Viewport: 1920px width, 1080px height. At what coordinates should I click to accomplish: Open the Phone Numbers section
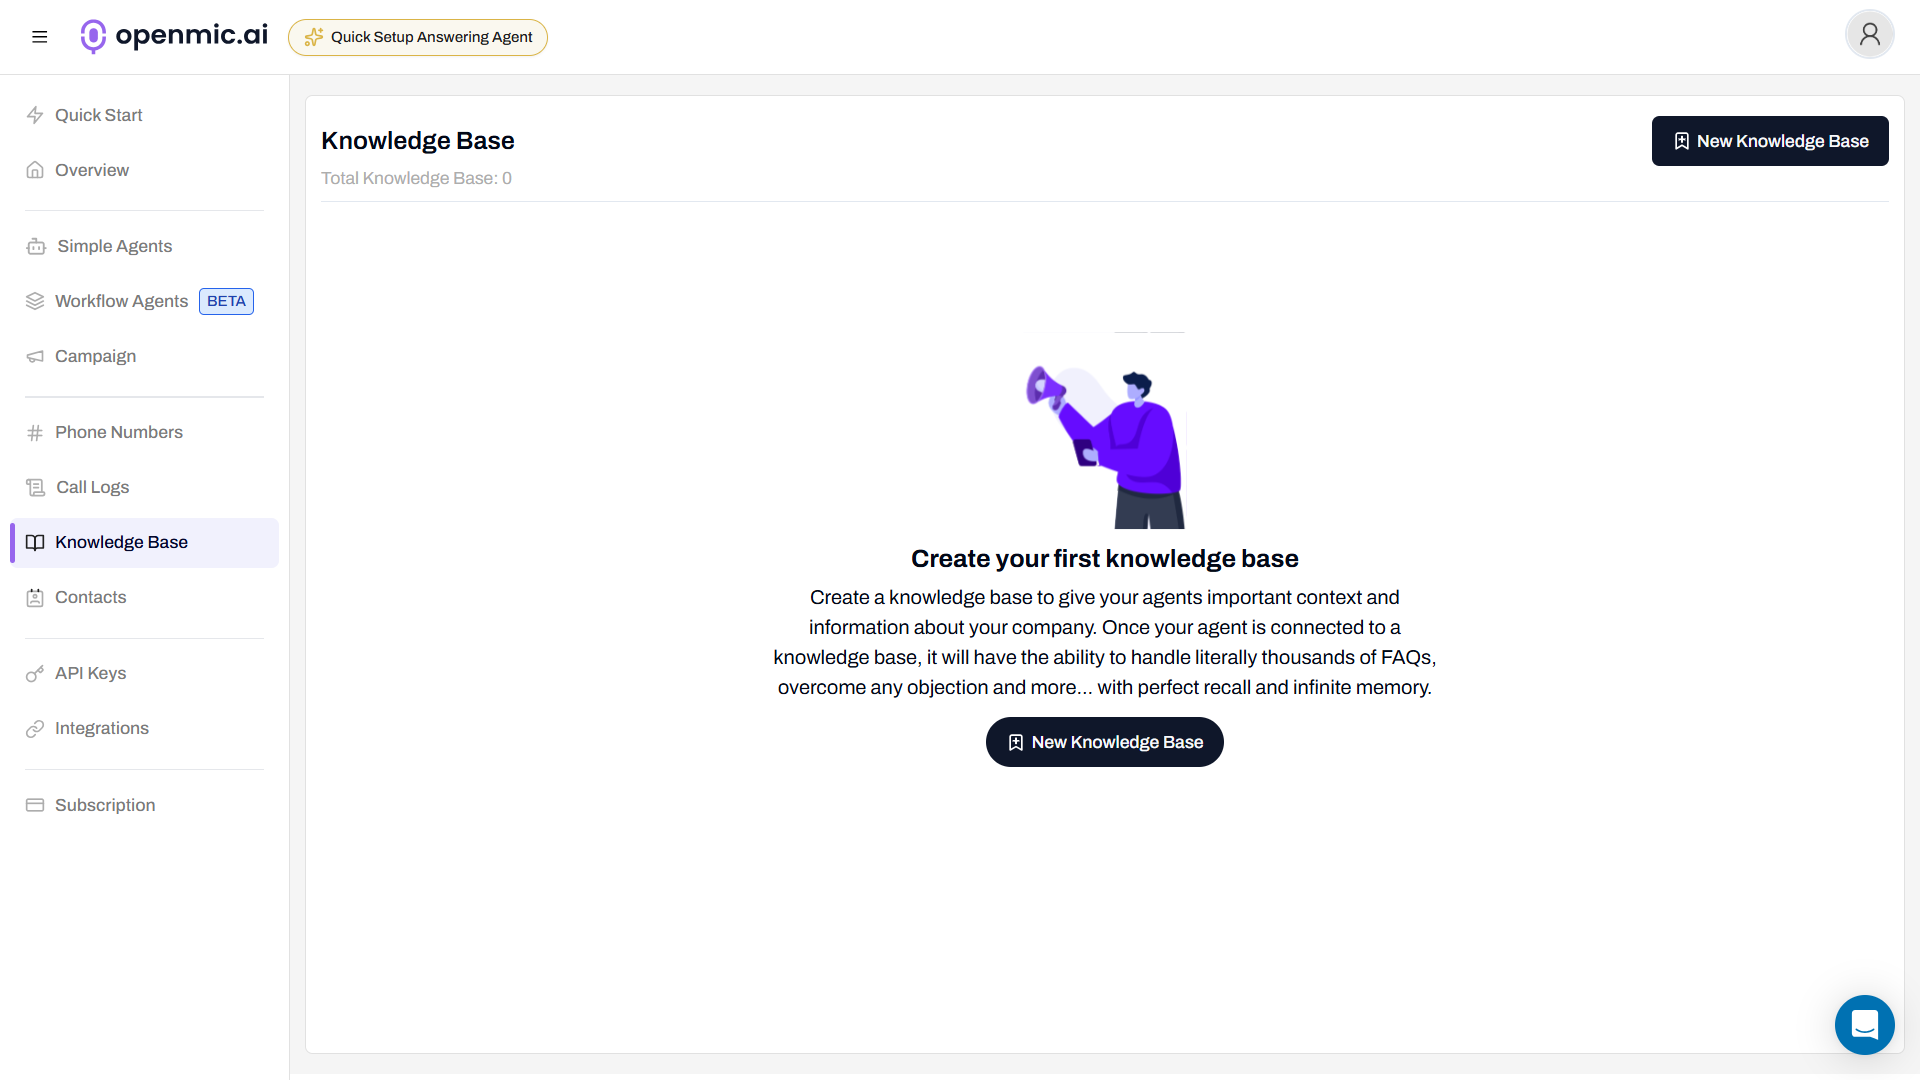coord(118,432)
